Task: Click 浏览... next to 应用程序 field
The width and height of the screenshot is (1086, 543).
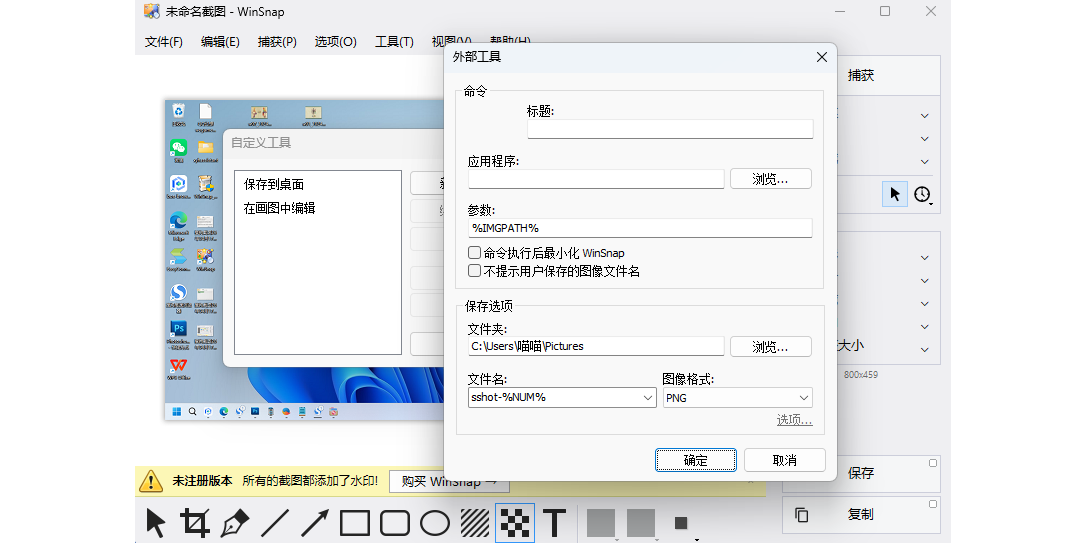Action: (770, 179)
